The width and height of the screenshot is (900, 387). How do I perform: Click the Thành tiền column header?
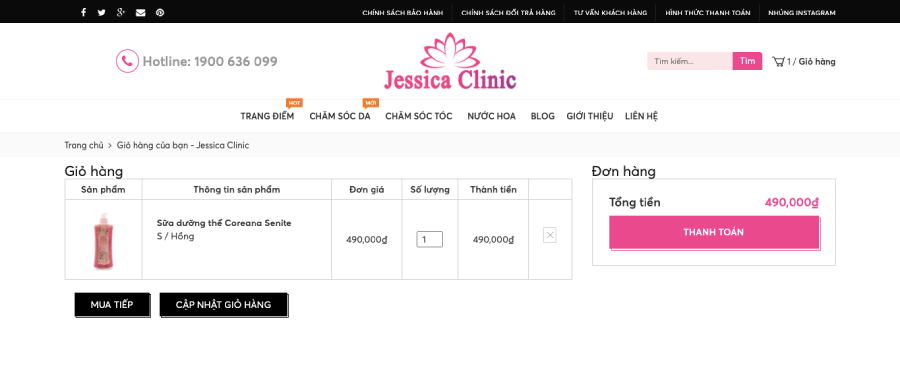click(x=493, y=189)
